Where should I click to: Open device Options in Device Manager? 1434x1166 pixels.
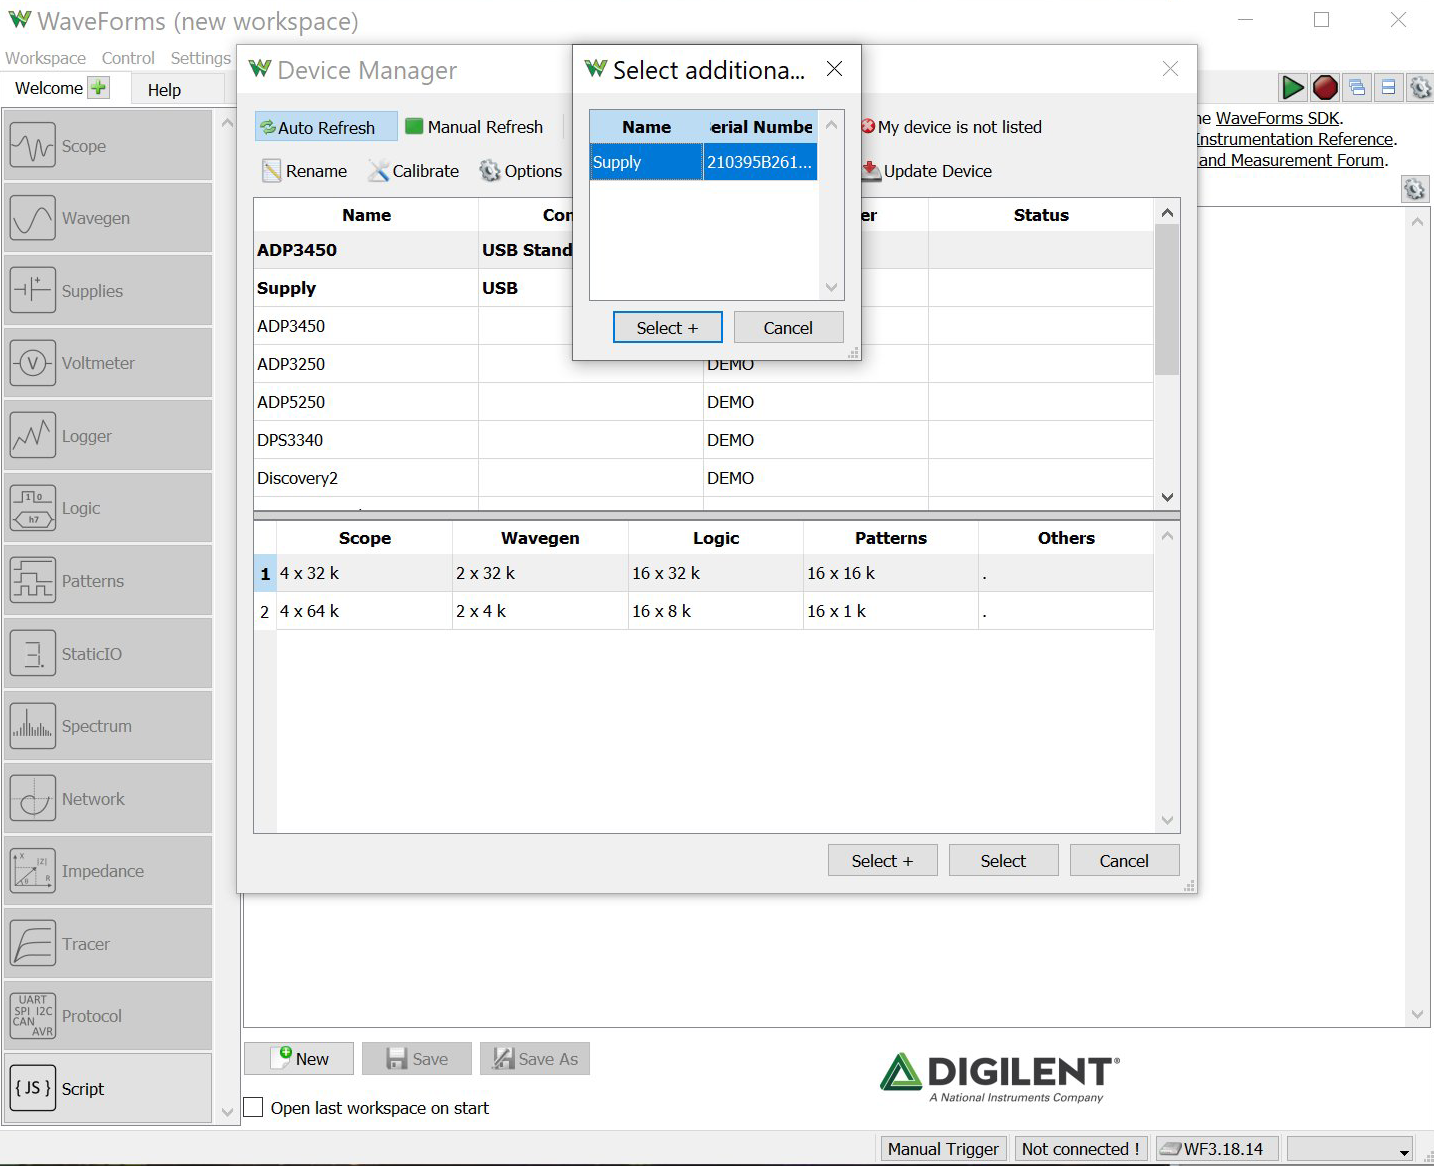pyautogui.click(x=521, y=171)
